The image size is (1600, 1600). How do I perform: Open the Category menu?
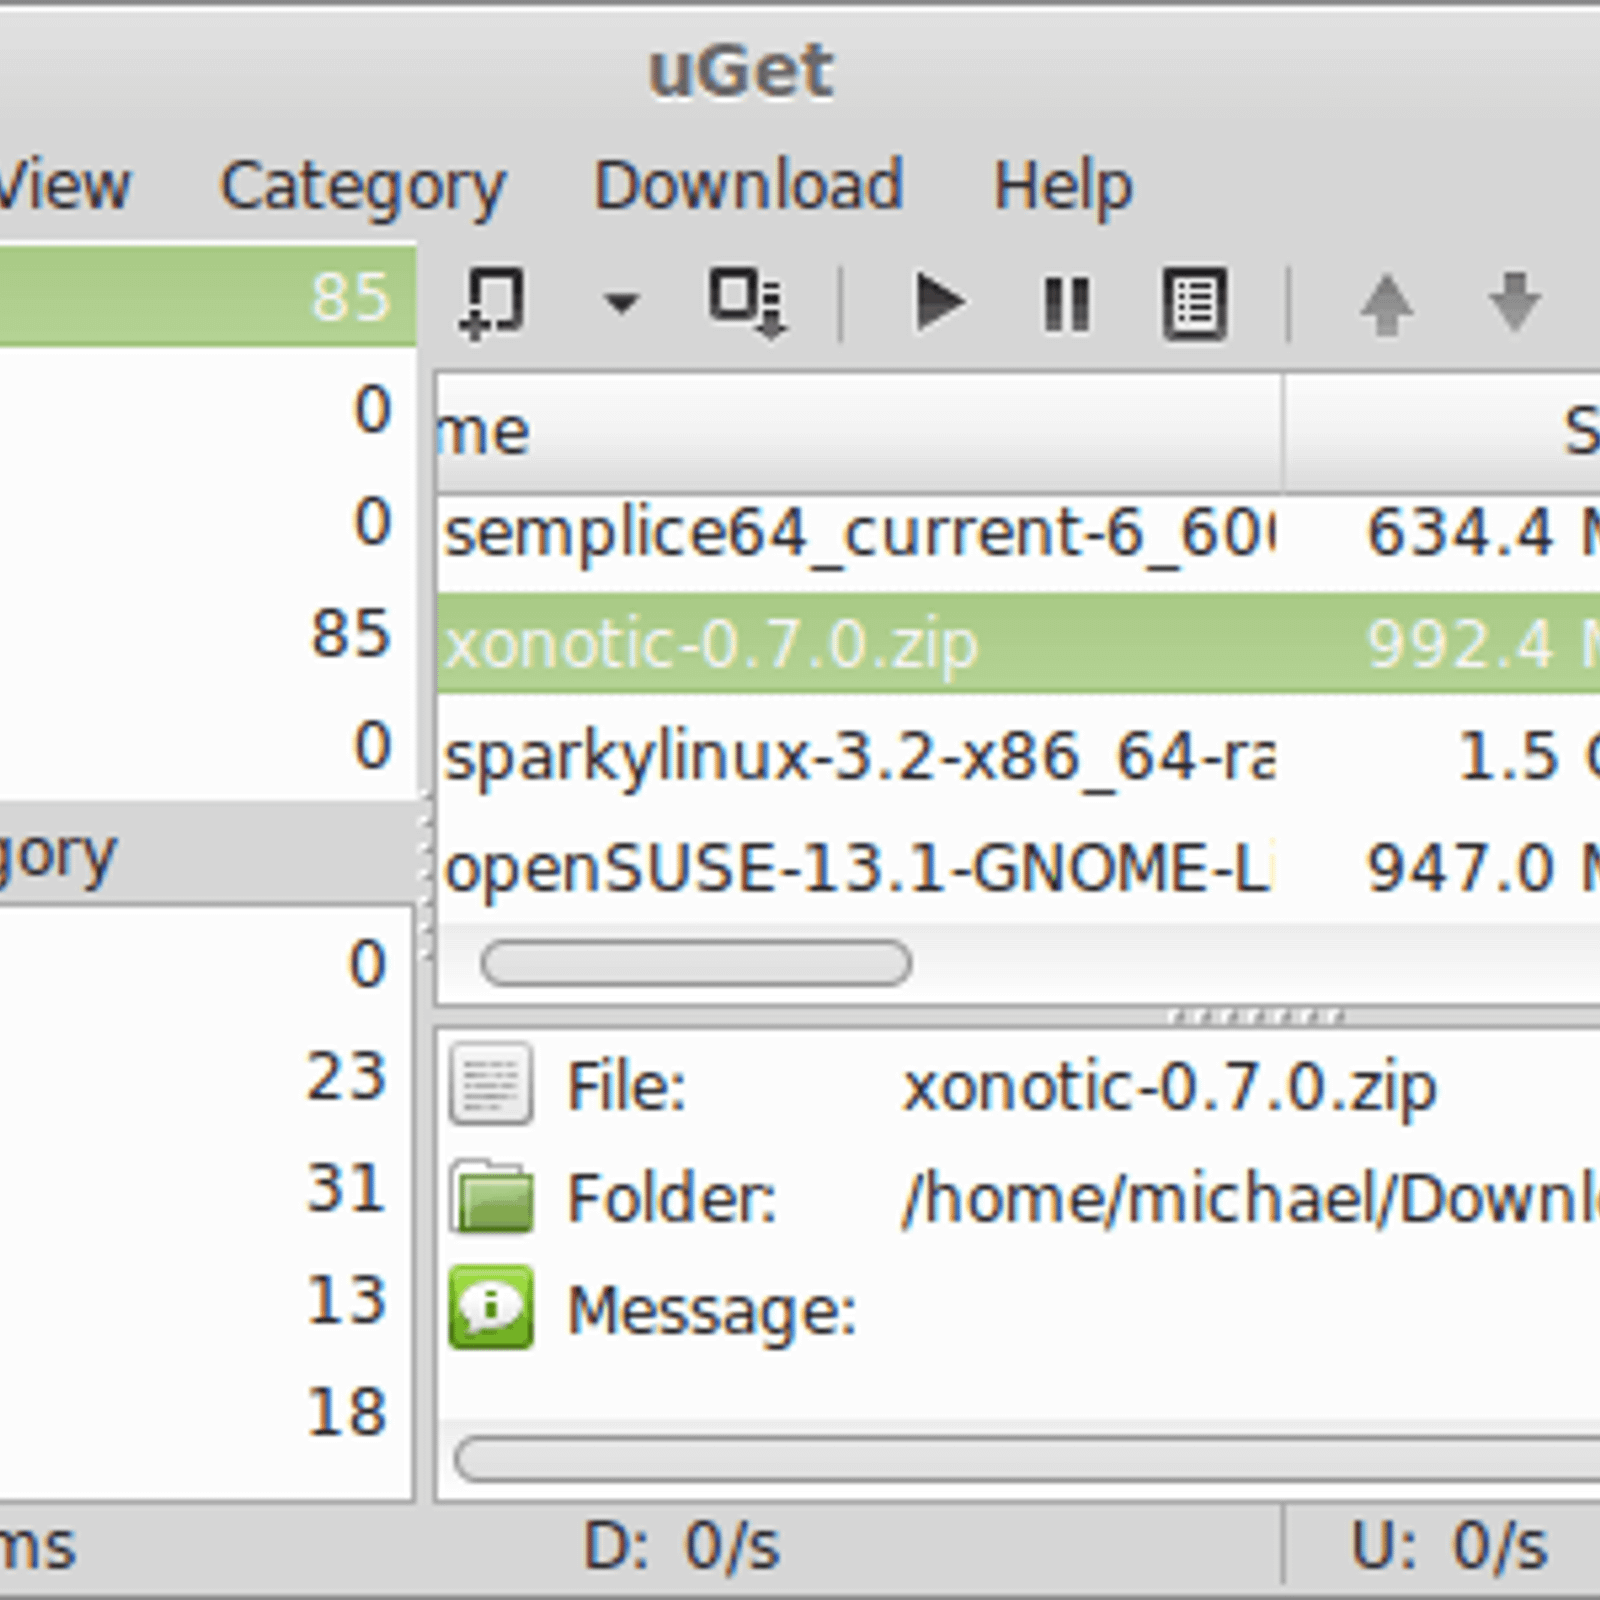[x=363, y=187]
